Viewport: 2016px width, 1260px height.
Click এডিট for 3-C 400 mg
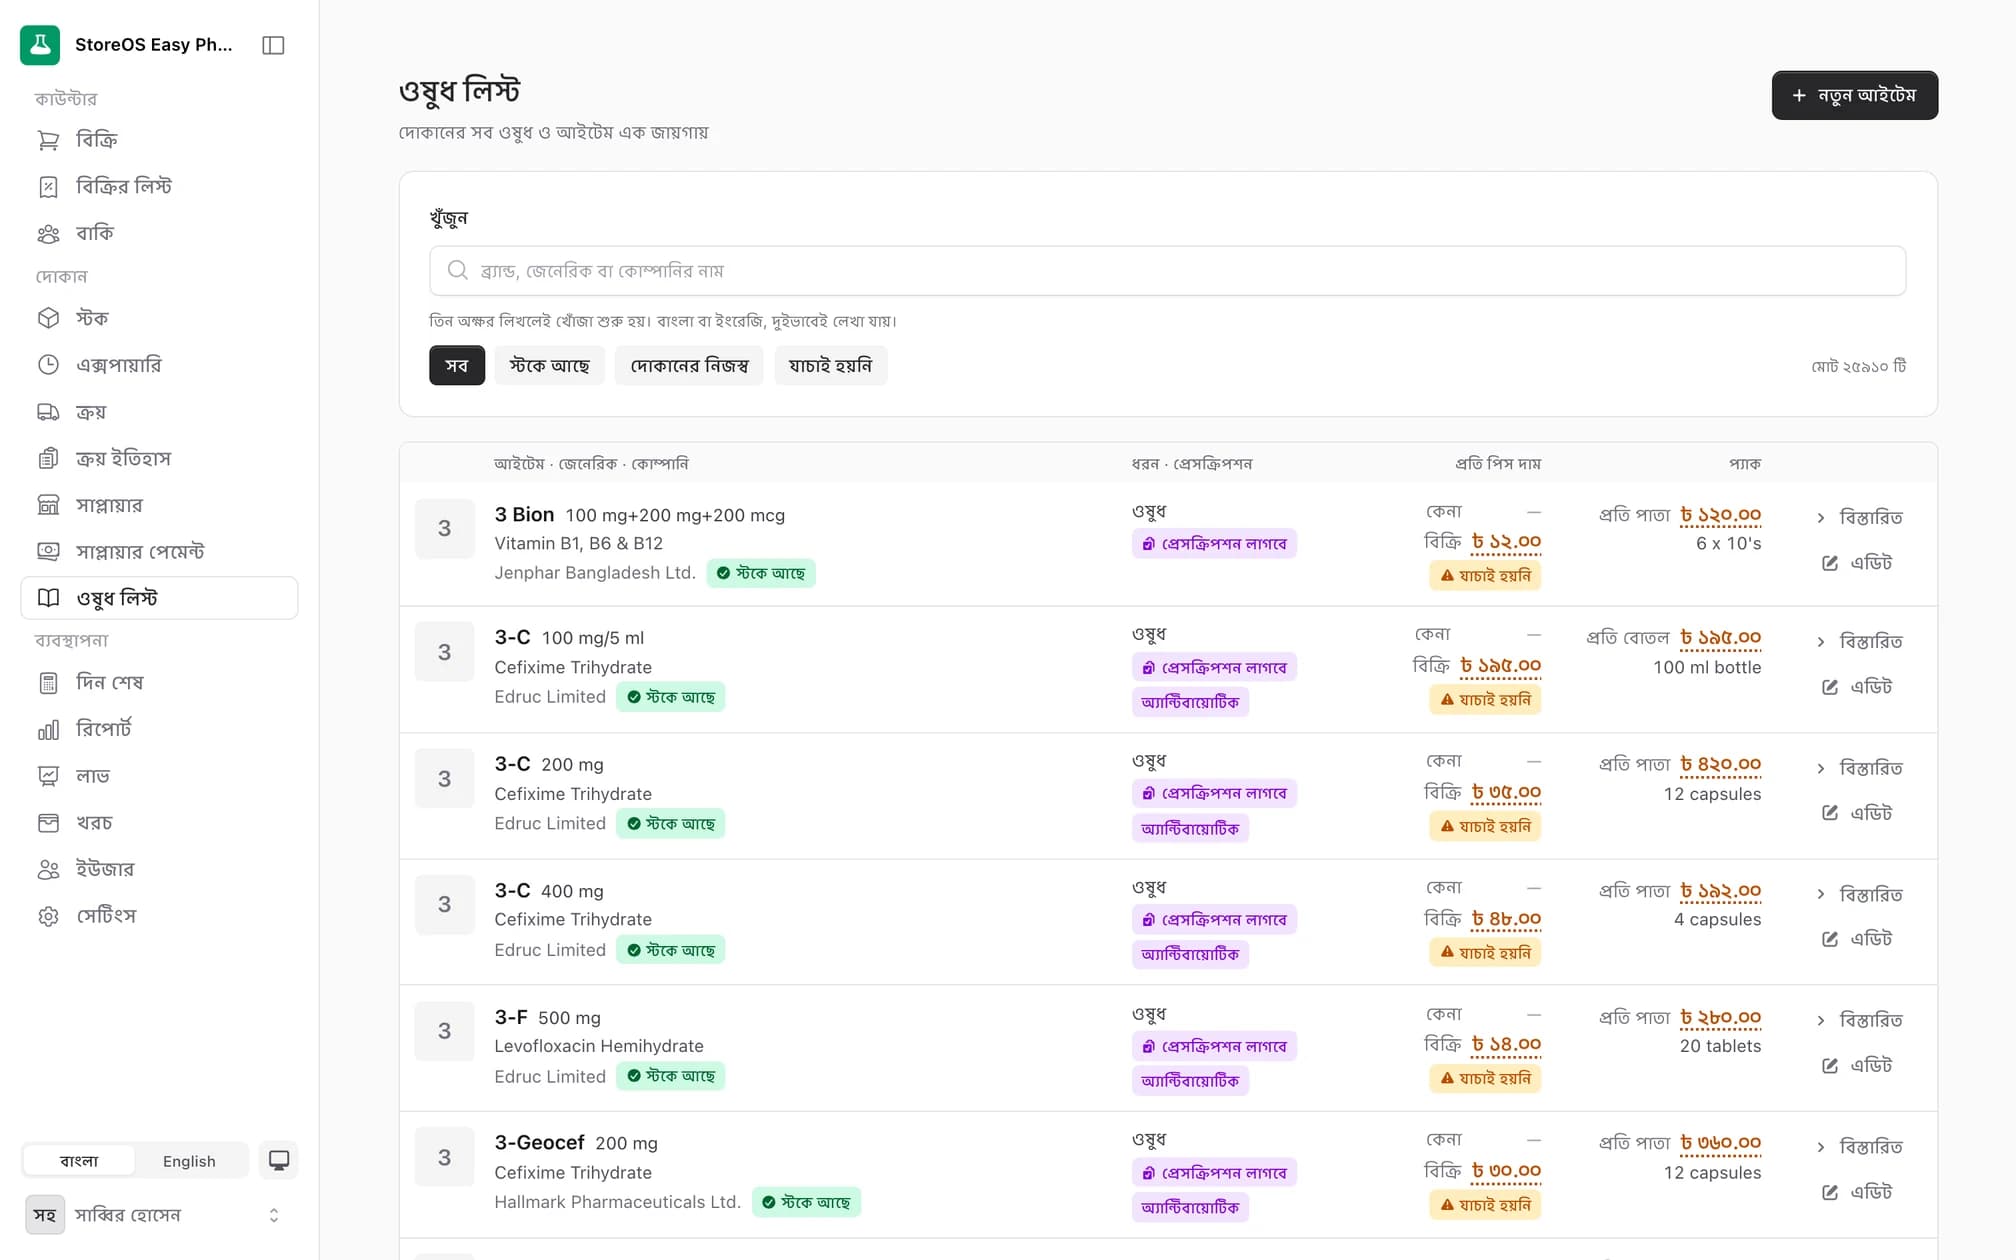pos(1858,939)
